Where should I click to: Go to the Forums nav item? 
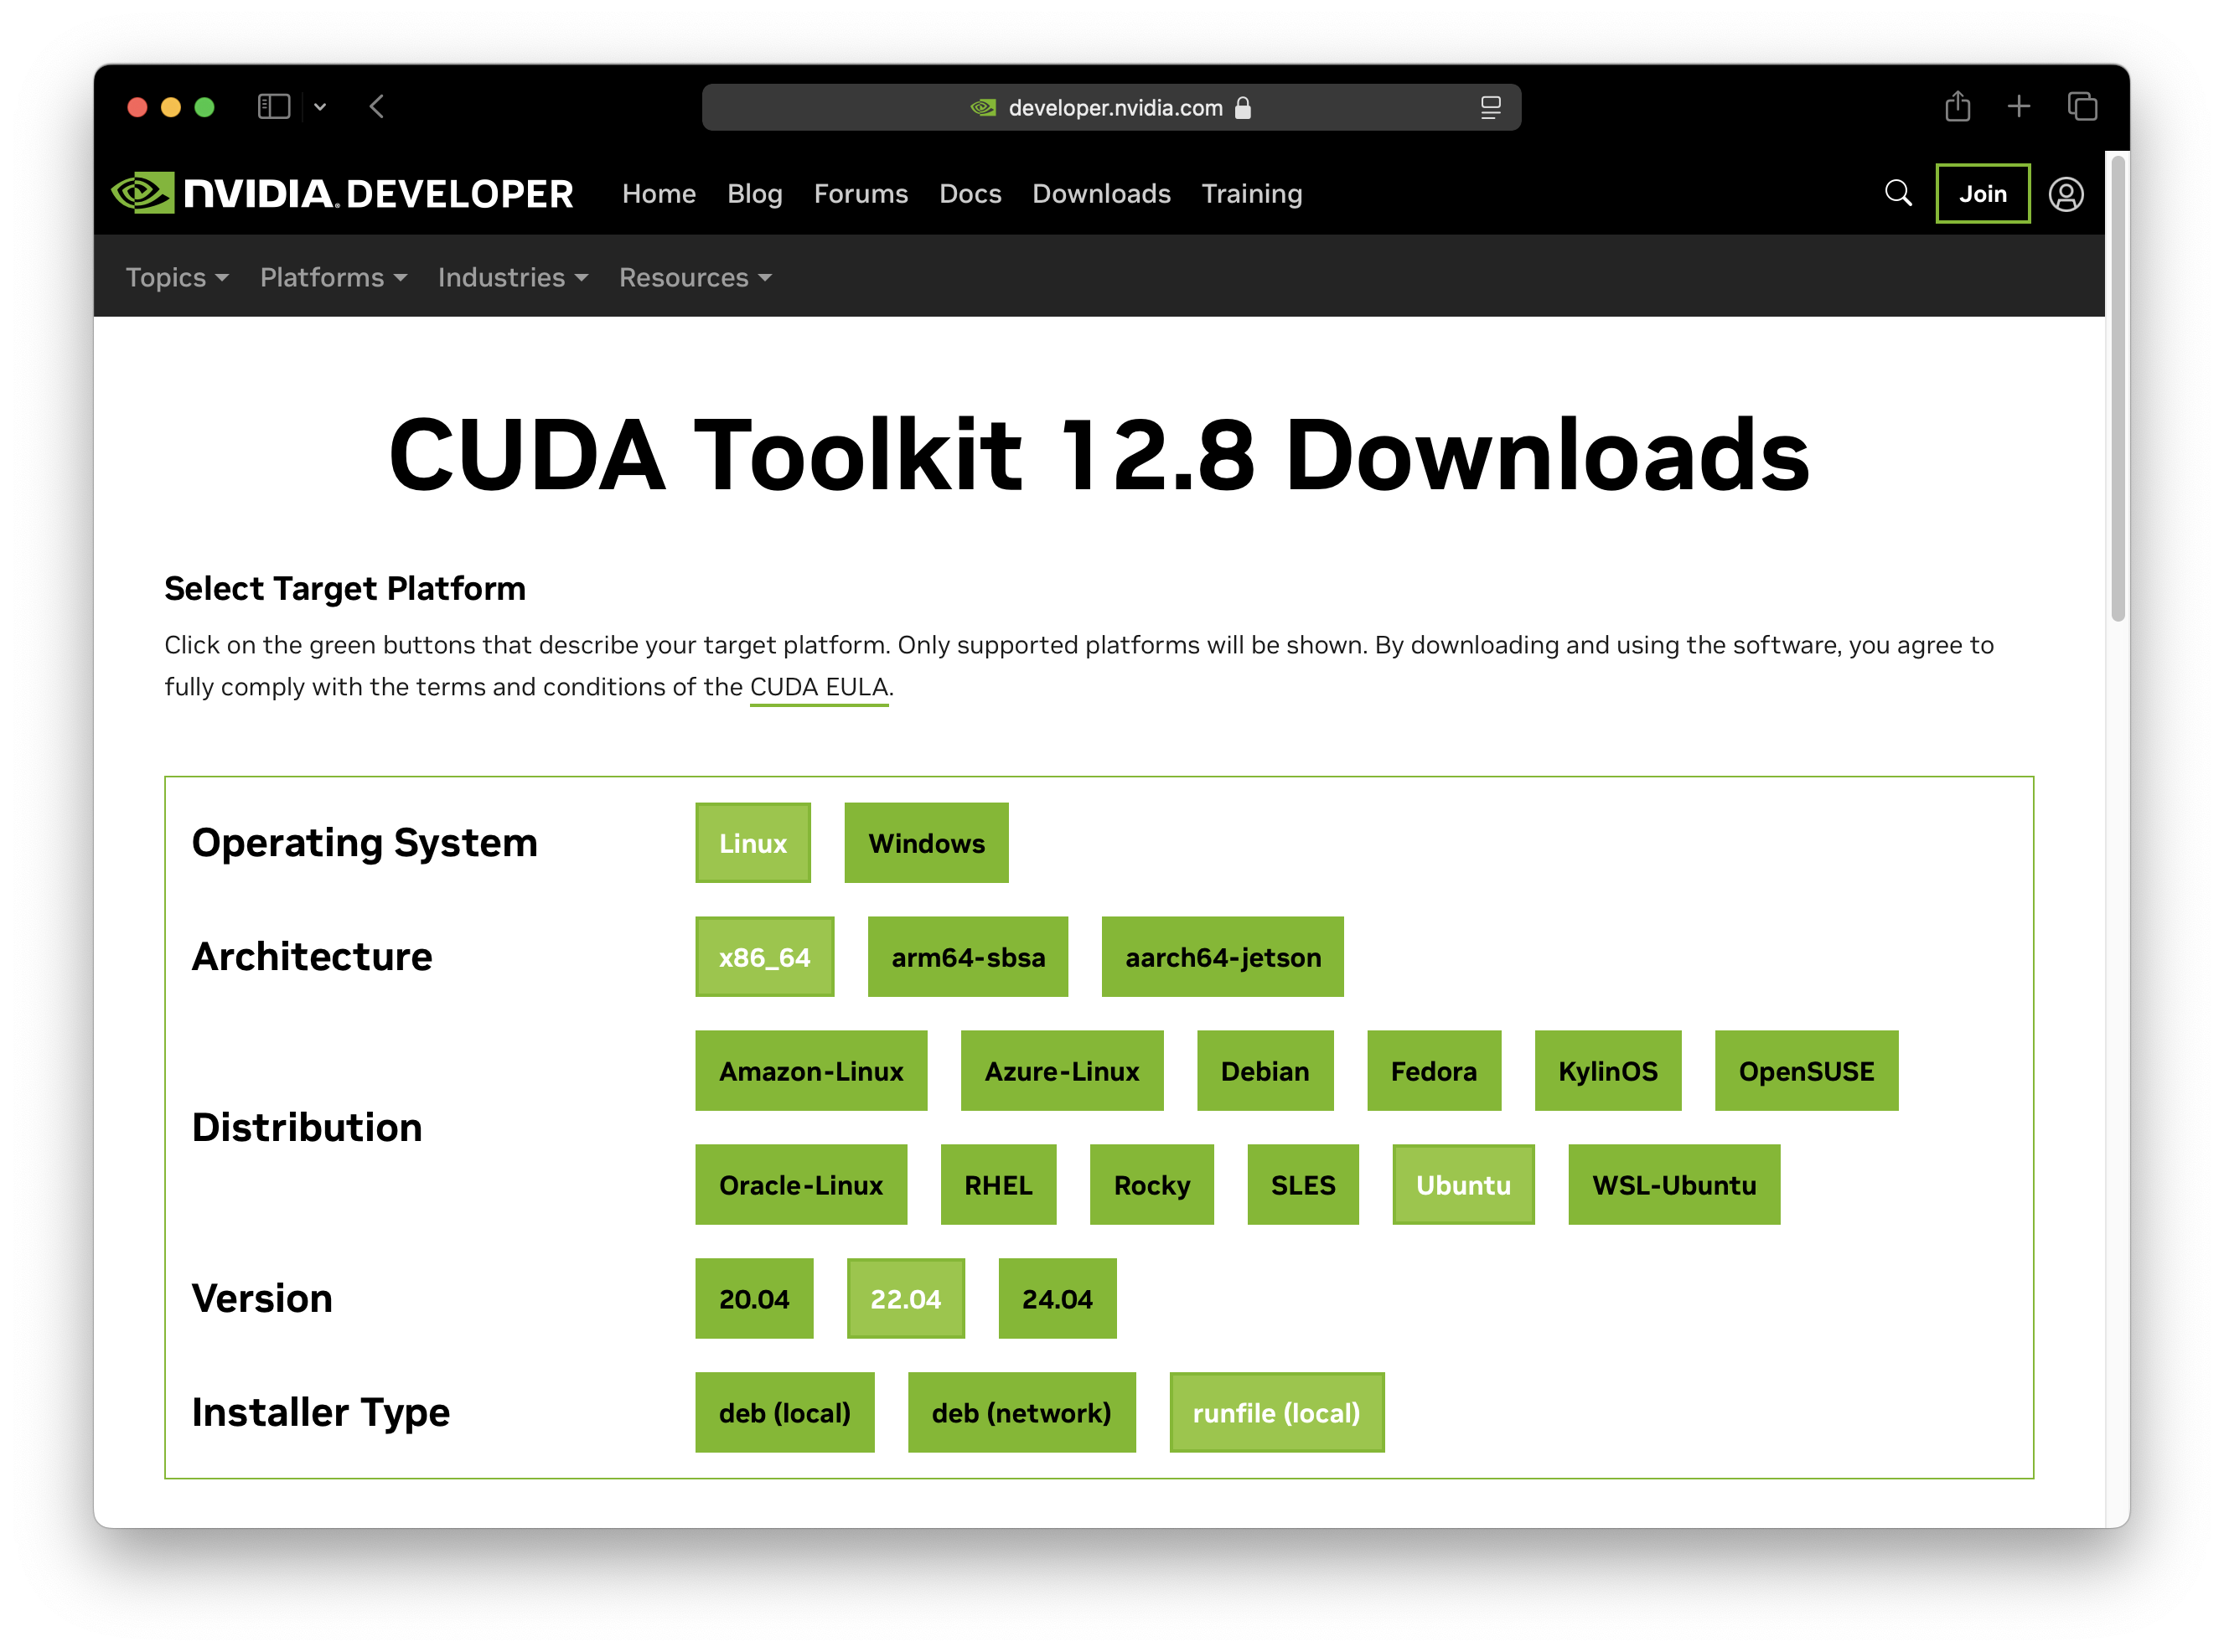tap(860, 194)
